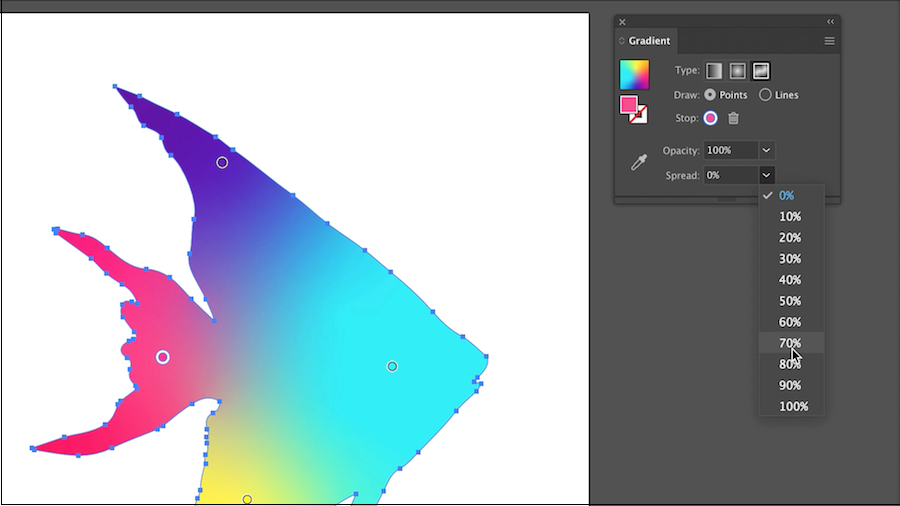Screen dimensions: 900x506
Task: Select Freeform gradient type icon
Action: tap(761, 71)
